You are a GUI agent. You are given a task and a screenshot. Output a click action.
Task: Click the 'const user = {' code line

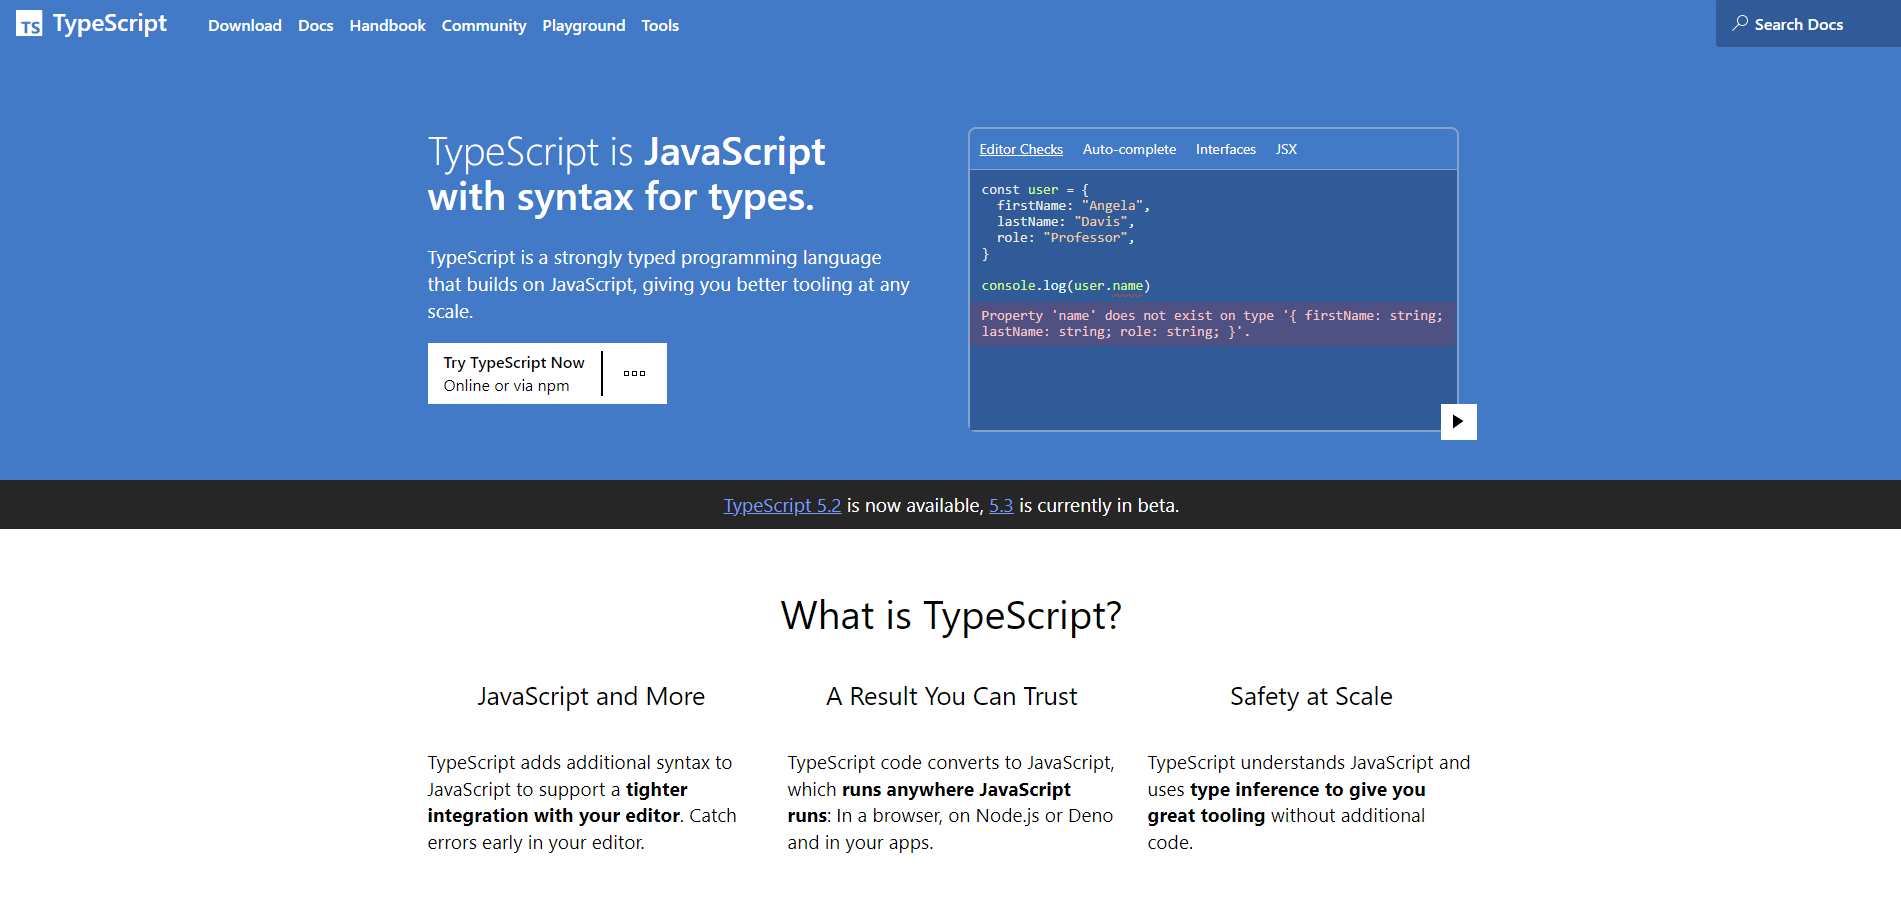pos(1035,190)
